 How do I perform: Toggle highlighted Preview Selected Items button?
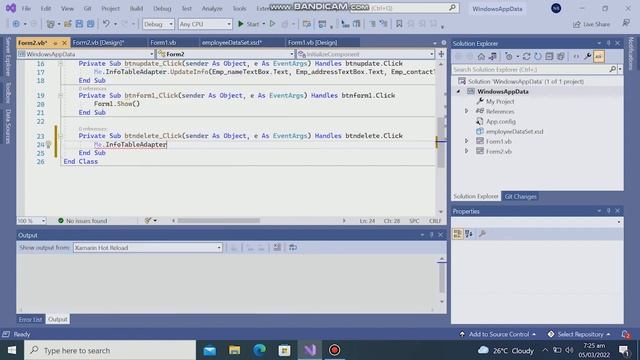click(x=599, y=57)
